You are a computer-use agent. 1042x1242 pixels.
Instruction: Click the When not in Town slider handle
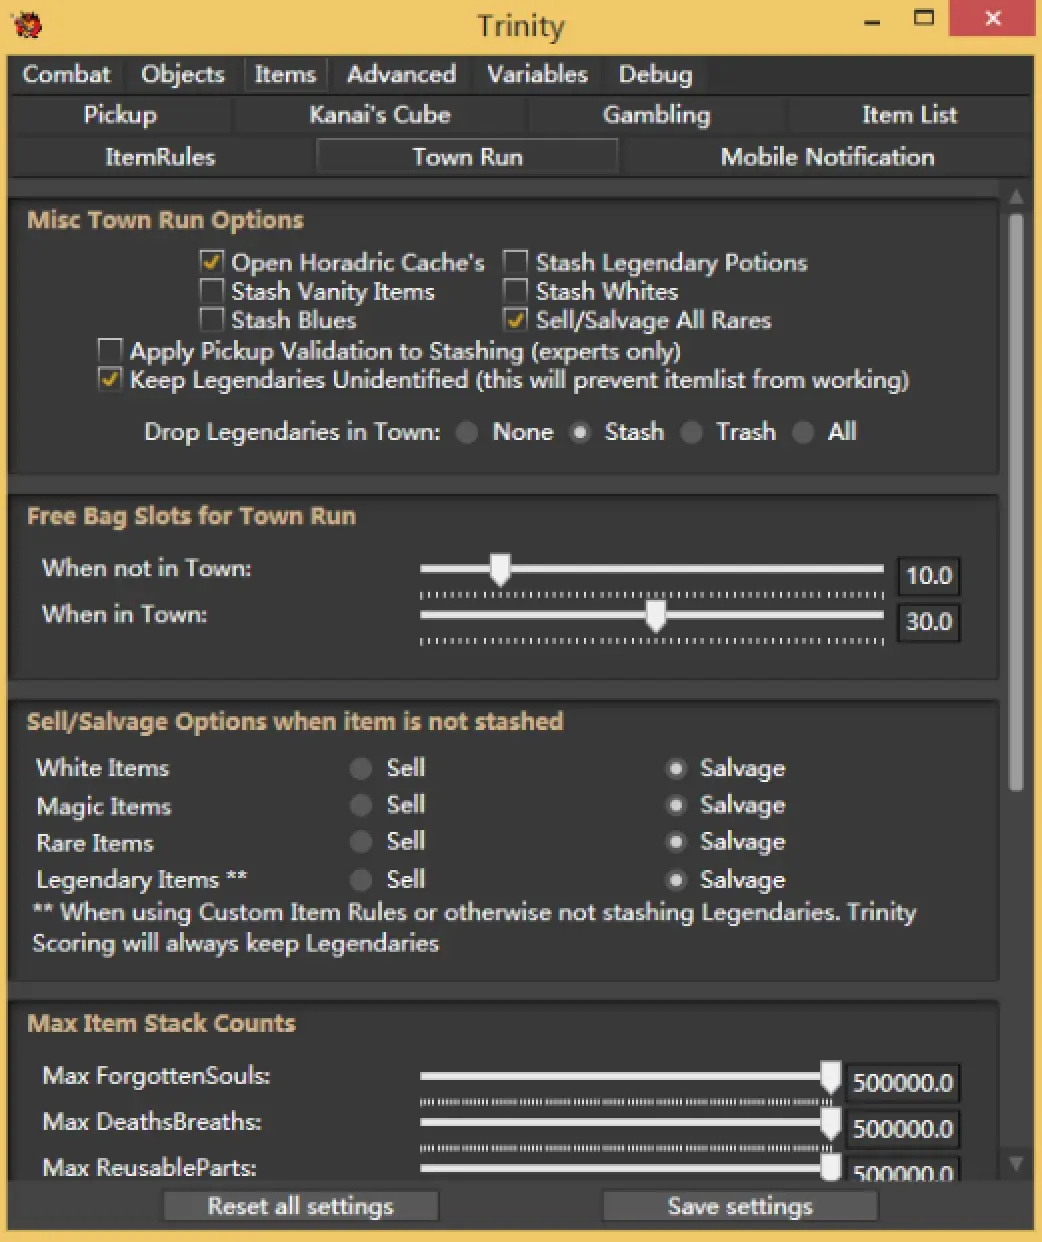coord(500,570)
